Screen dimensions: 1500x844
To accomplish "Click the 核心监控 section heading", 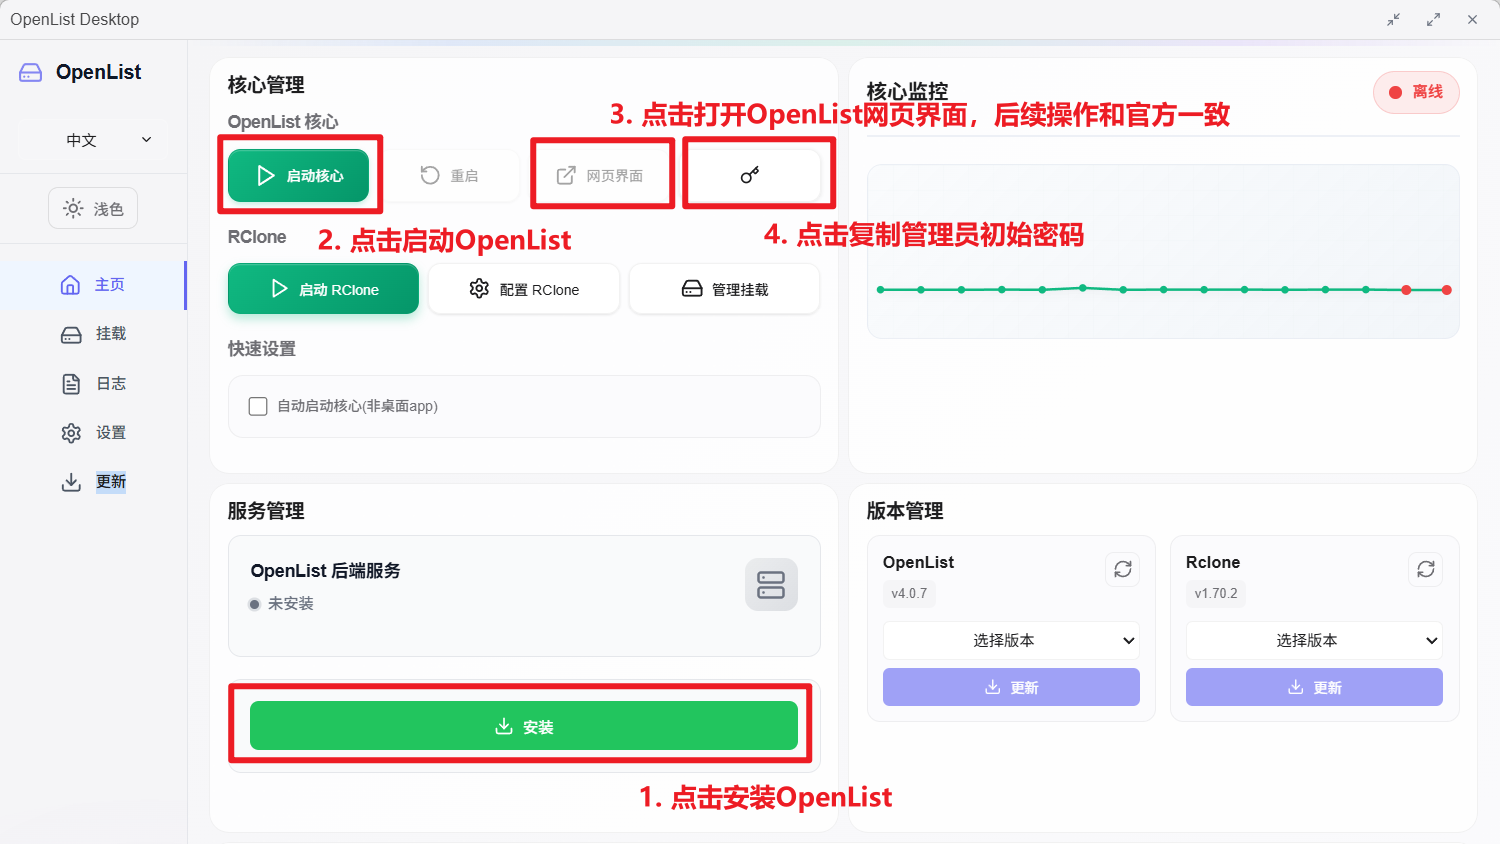I will click(907, 91).
